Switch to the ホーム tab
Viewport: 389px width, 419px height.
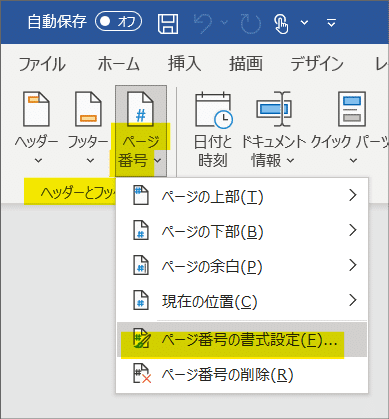click(x=118, y=64)
